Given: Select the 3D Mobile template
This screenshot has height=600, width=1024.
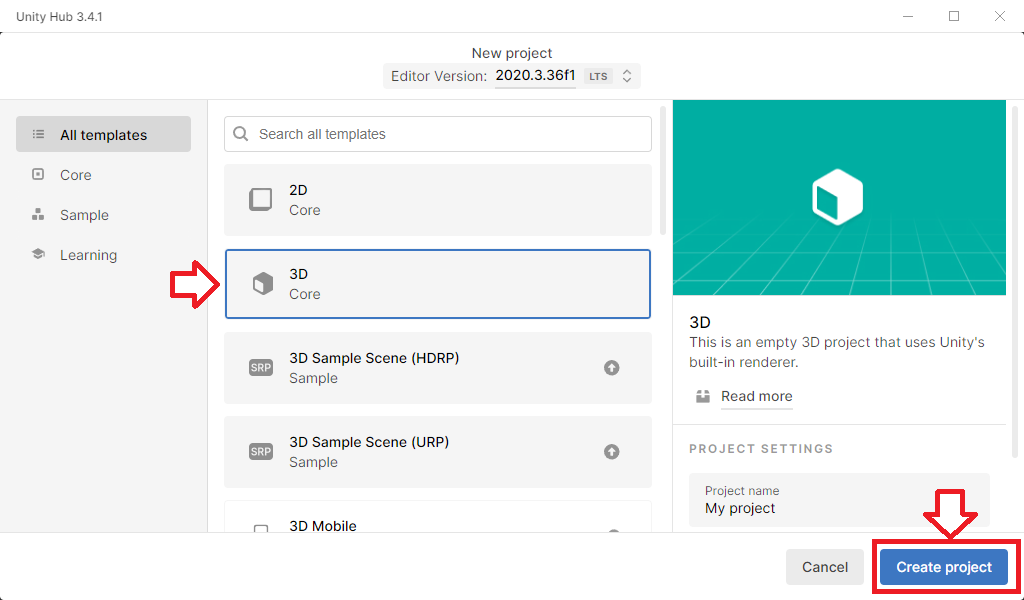Looking at the screenshot, I should point(438,517).
